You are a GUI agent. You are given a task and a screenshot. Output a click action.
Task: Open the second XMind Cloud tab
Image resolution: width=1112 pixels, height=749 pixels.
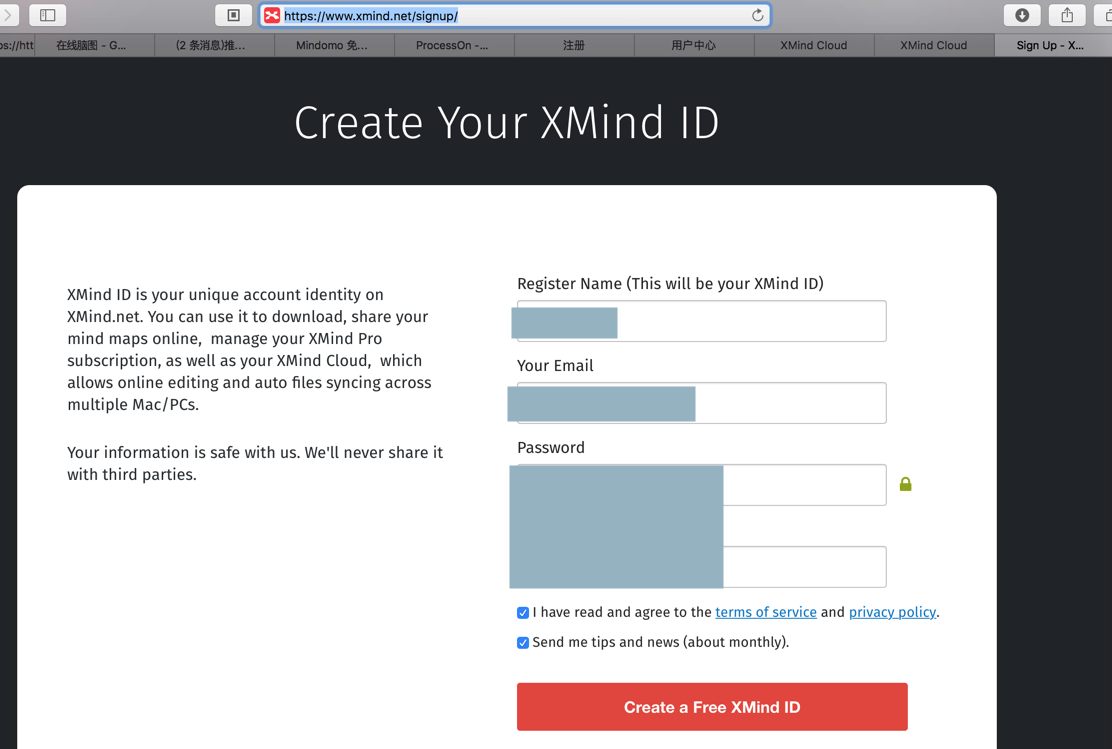[933, 45]
